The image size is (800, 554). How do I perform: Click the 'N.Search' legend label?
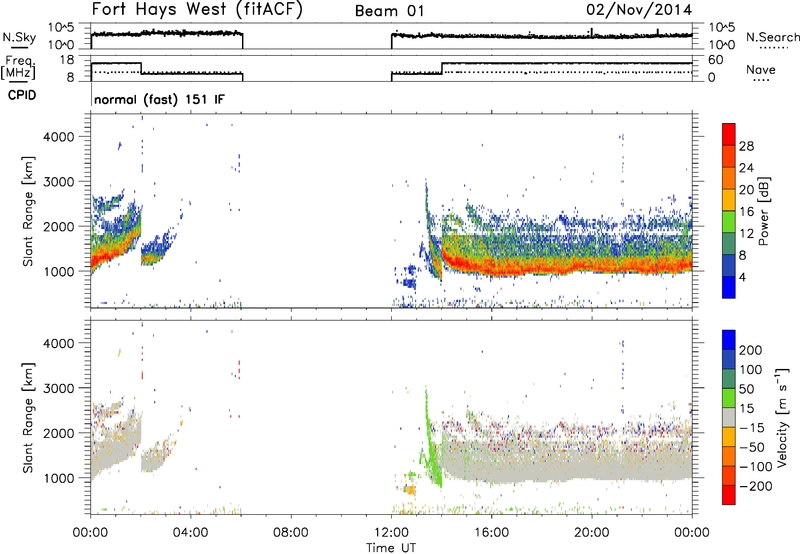pyautogui.click(x=772, y=37)
